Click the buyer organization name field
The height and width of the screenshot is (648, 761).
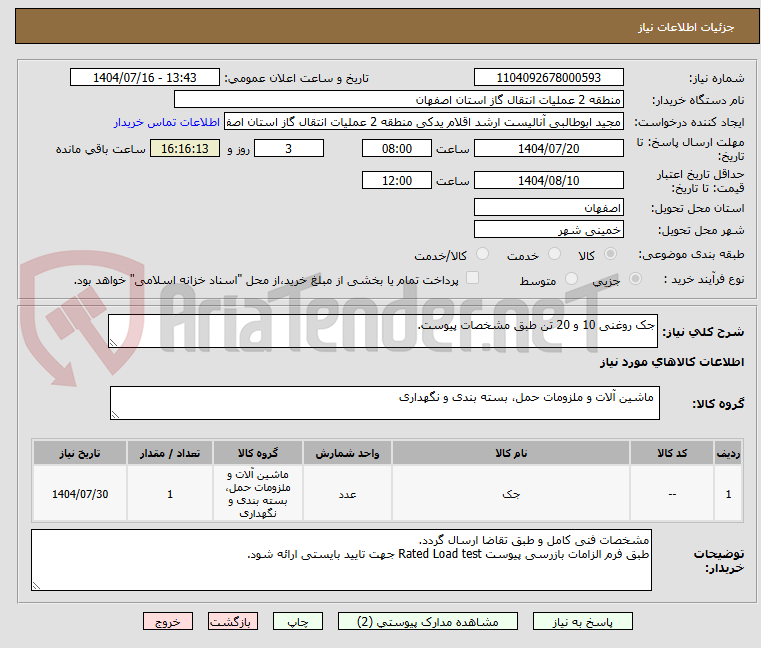398,100
